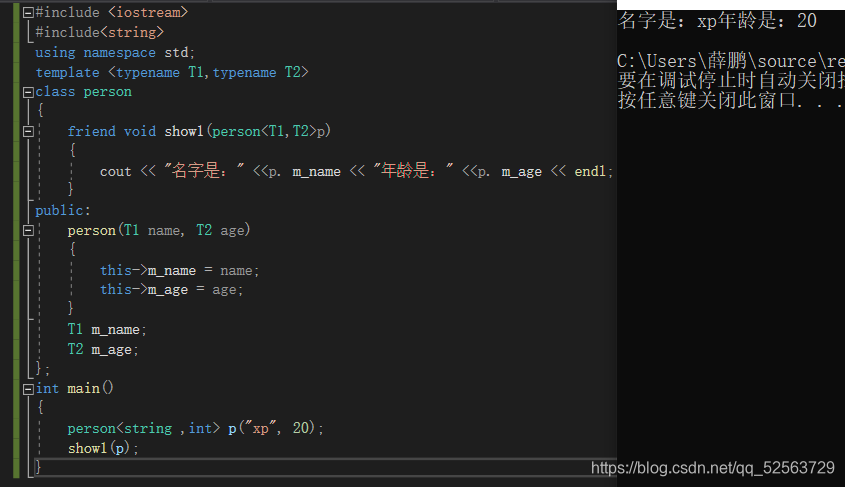The width and height of the screenshot is (845, 487).
Task: Click 'T2 m_age;' member declaration
Action: pos(103,350)
